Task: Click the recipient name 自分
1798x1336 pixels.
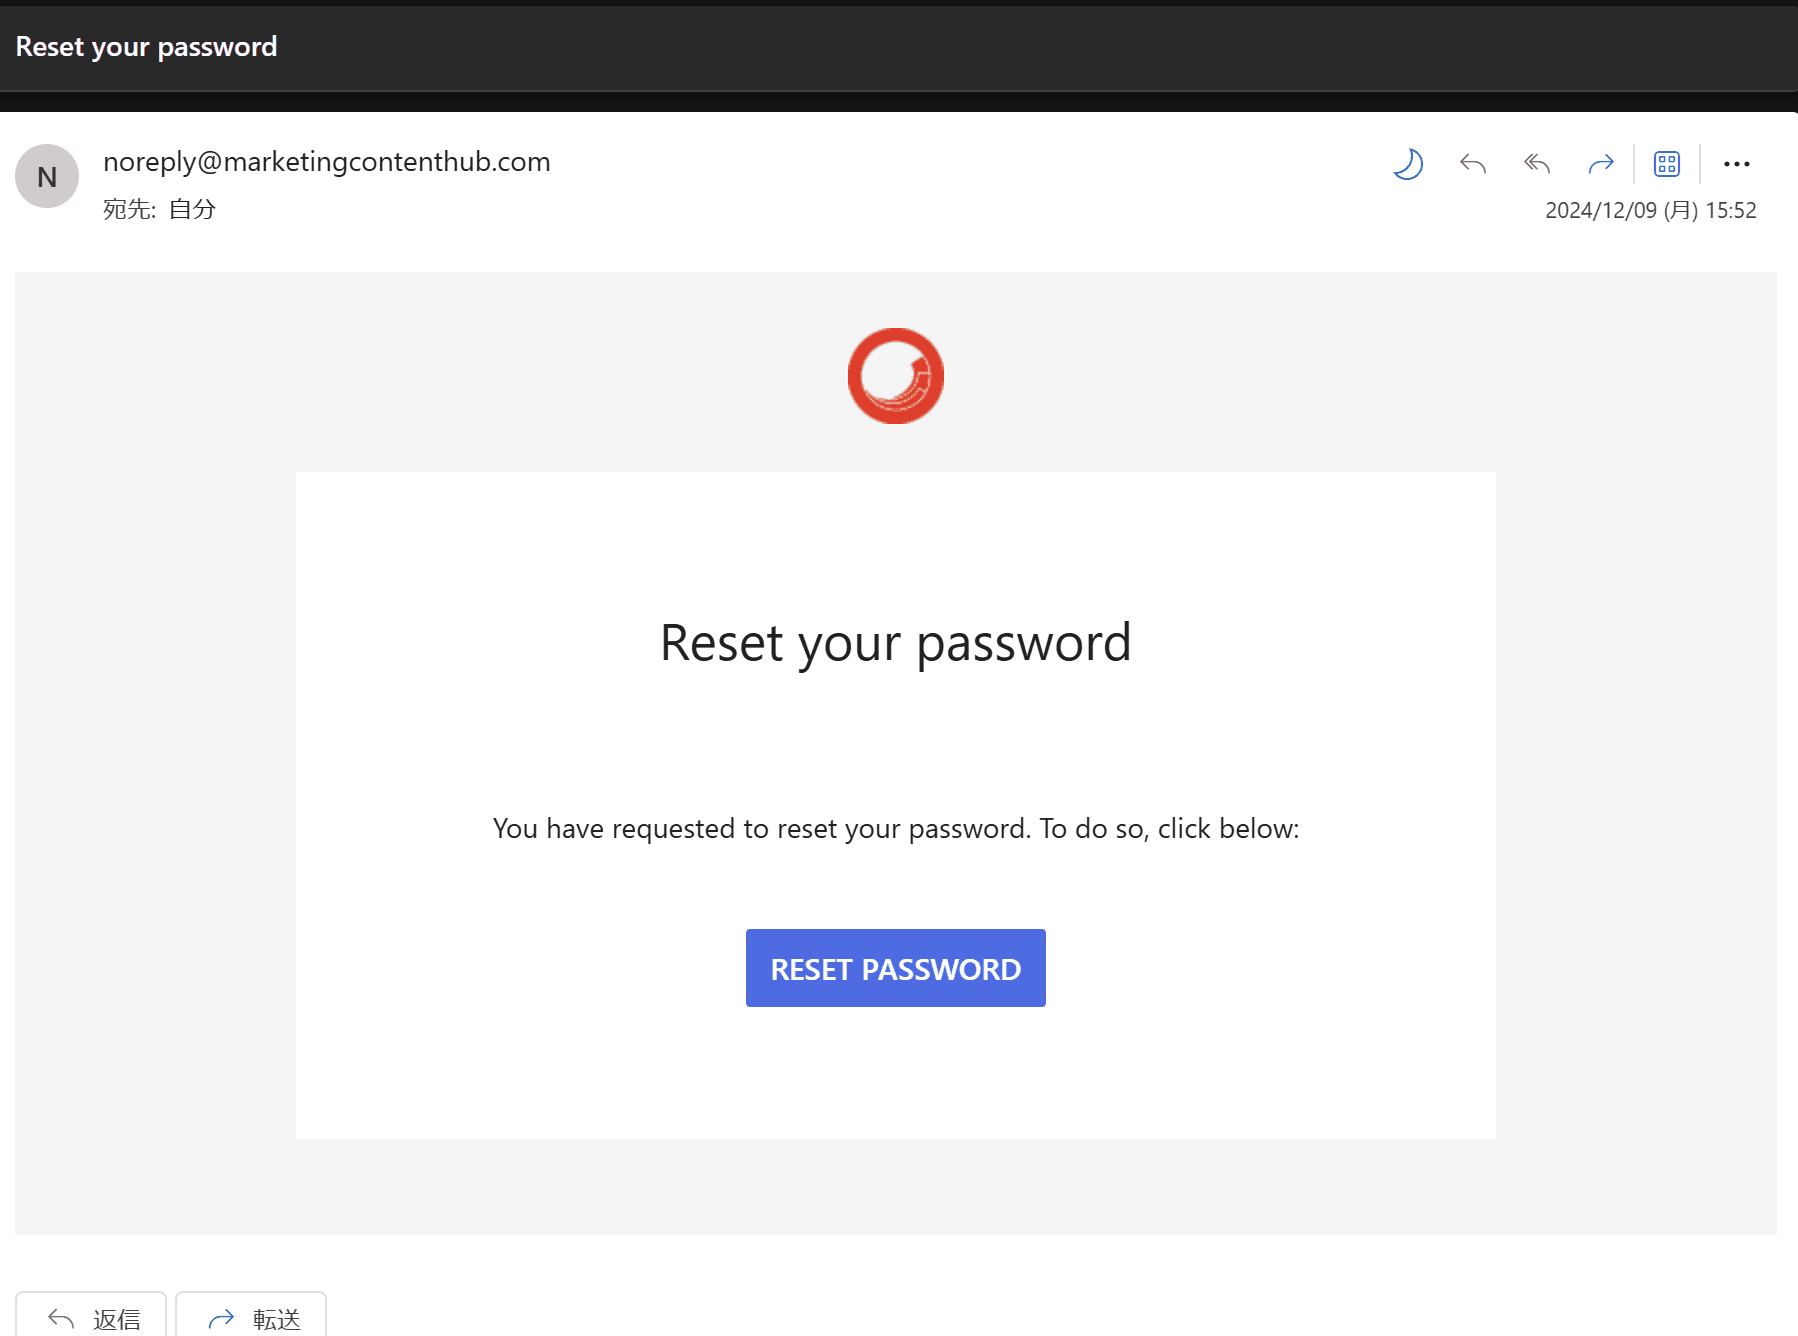Action: pos(192,209)
